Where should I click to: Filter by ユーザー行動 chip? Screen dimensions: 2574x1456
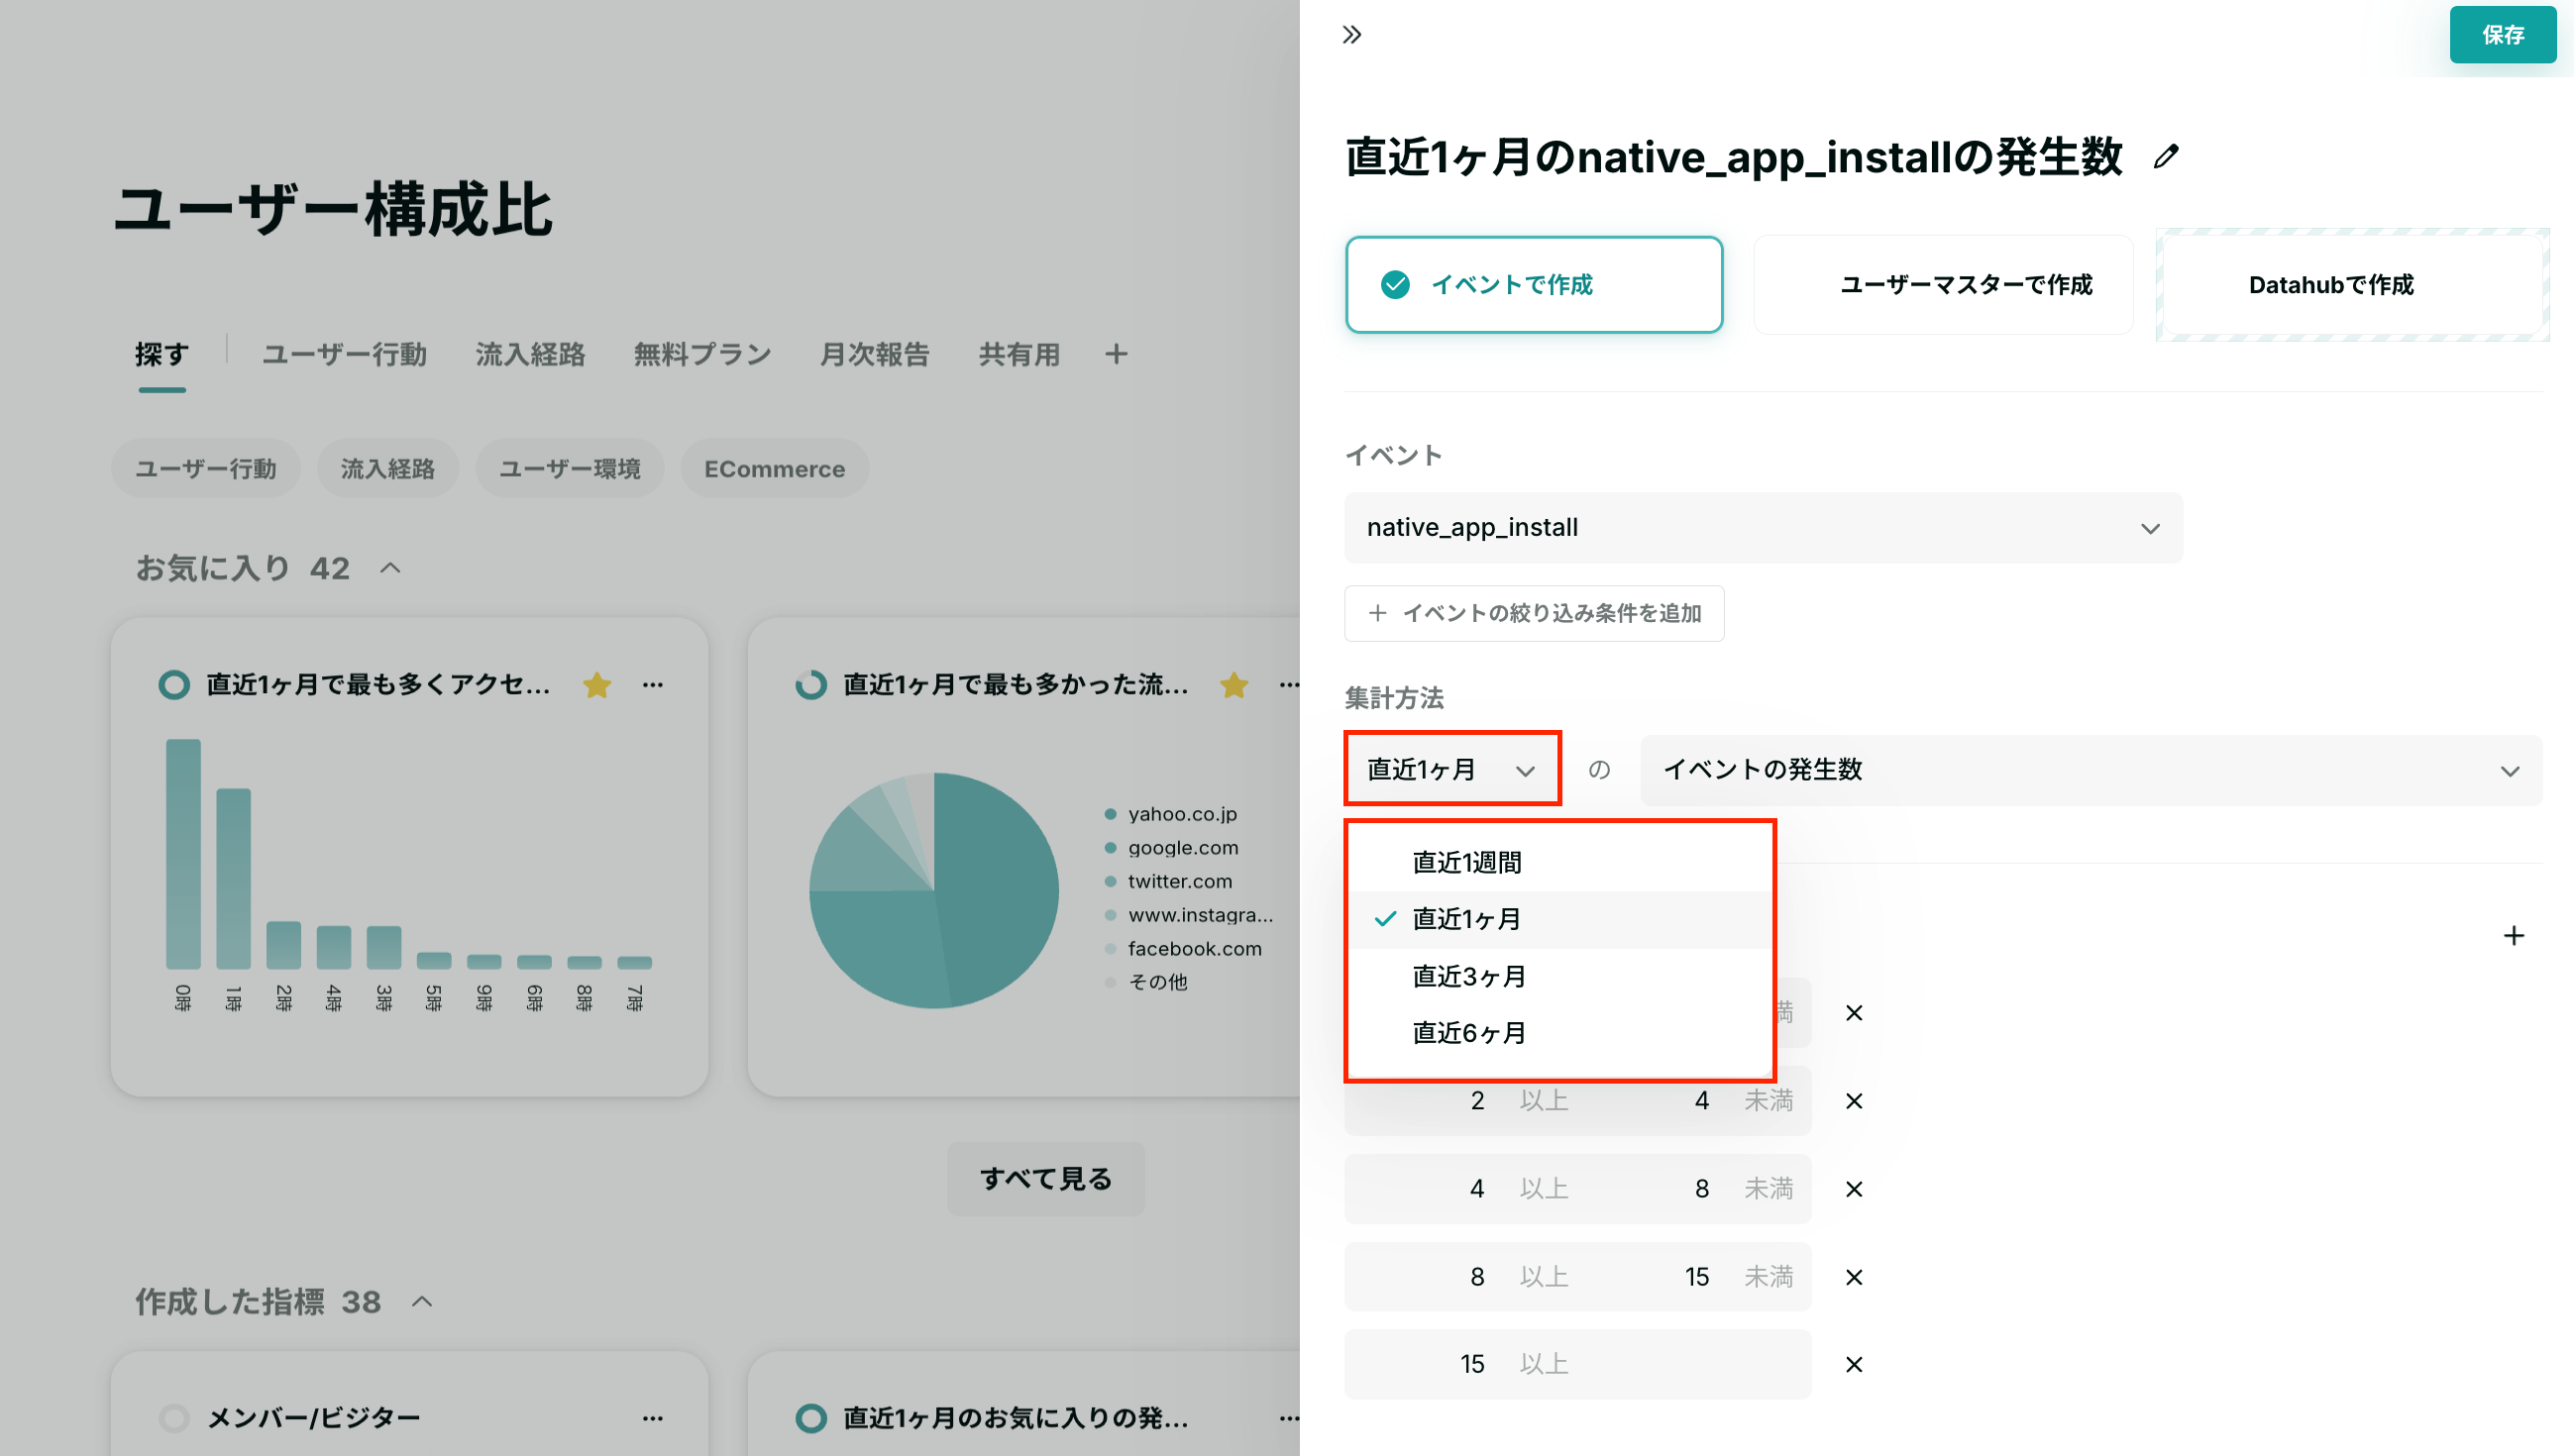point(206,468)
